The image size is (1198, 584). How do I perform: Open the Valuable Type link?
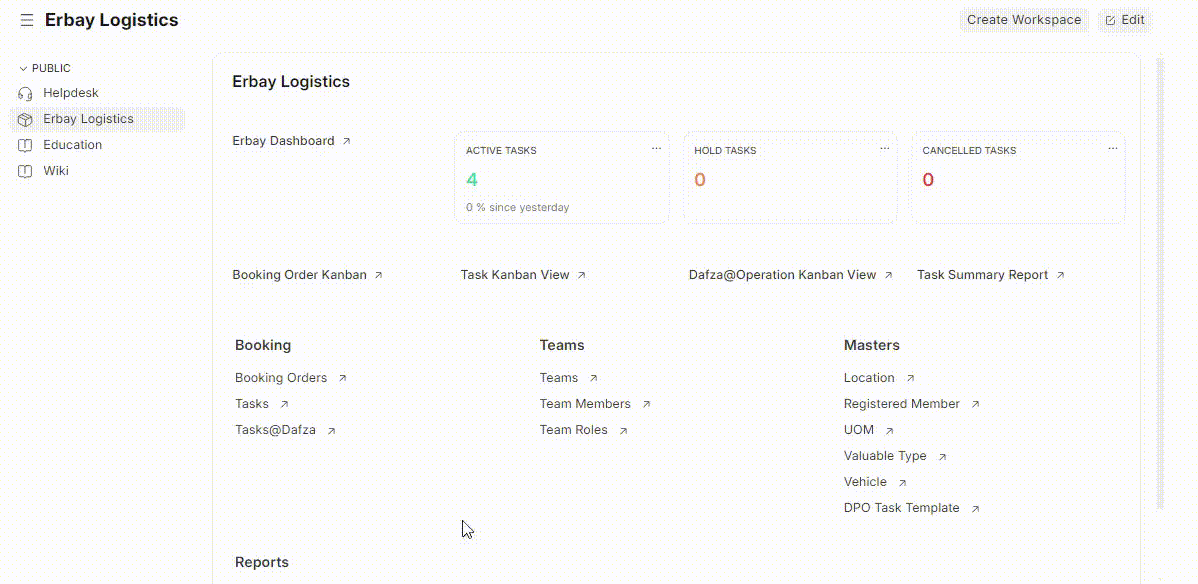(886, 456)
